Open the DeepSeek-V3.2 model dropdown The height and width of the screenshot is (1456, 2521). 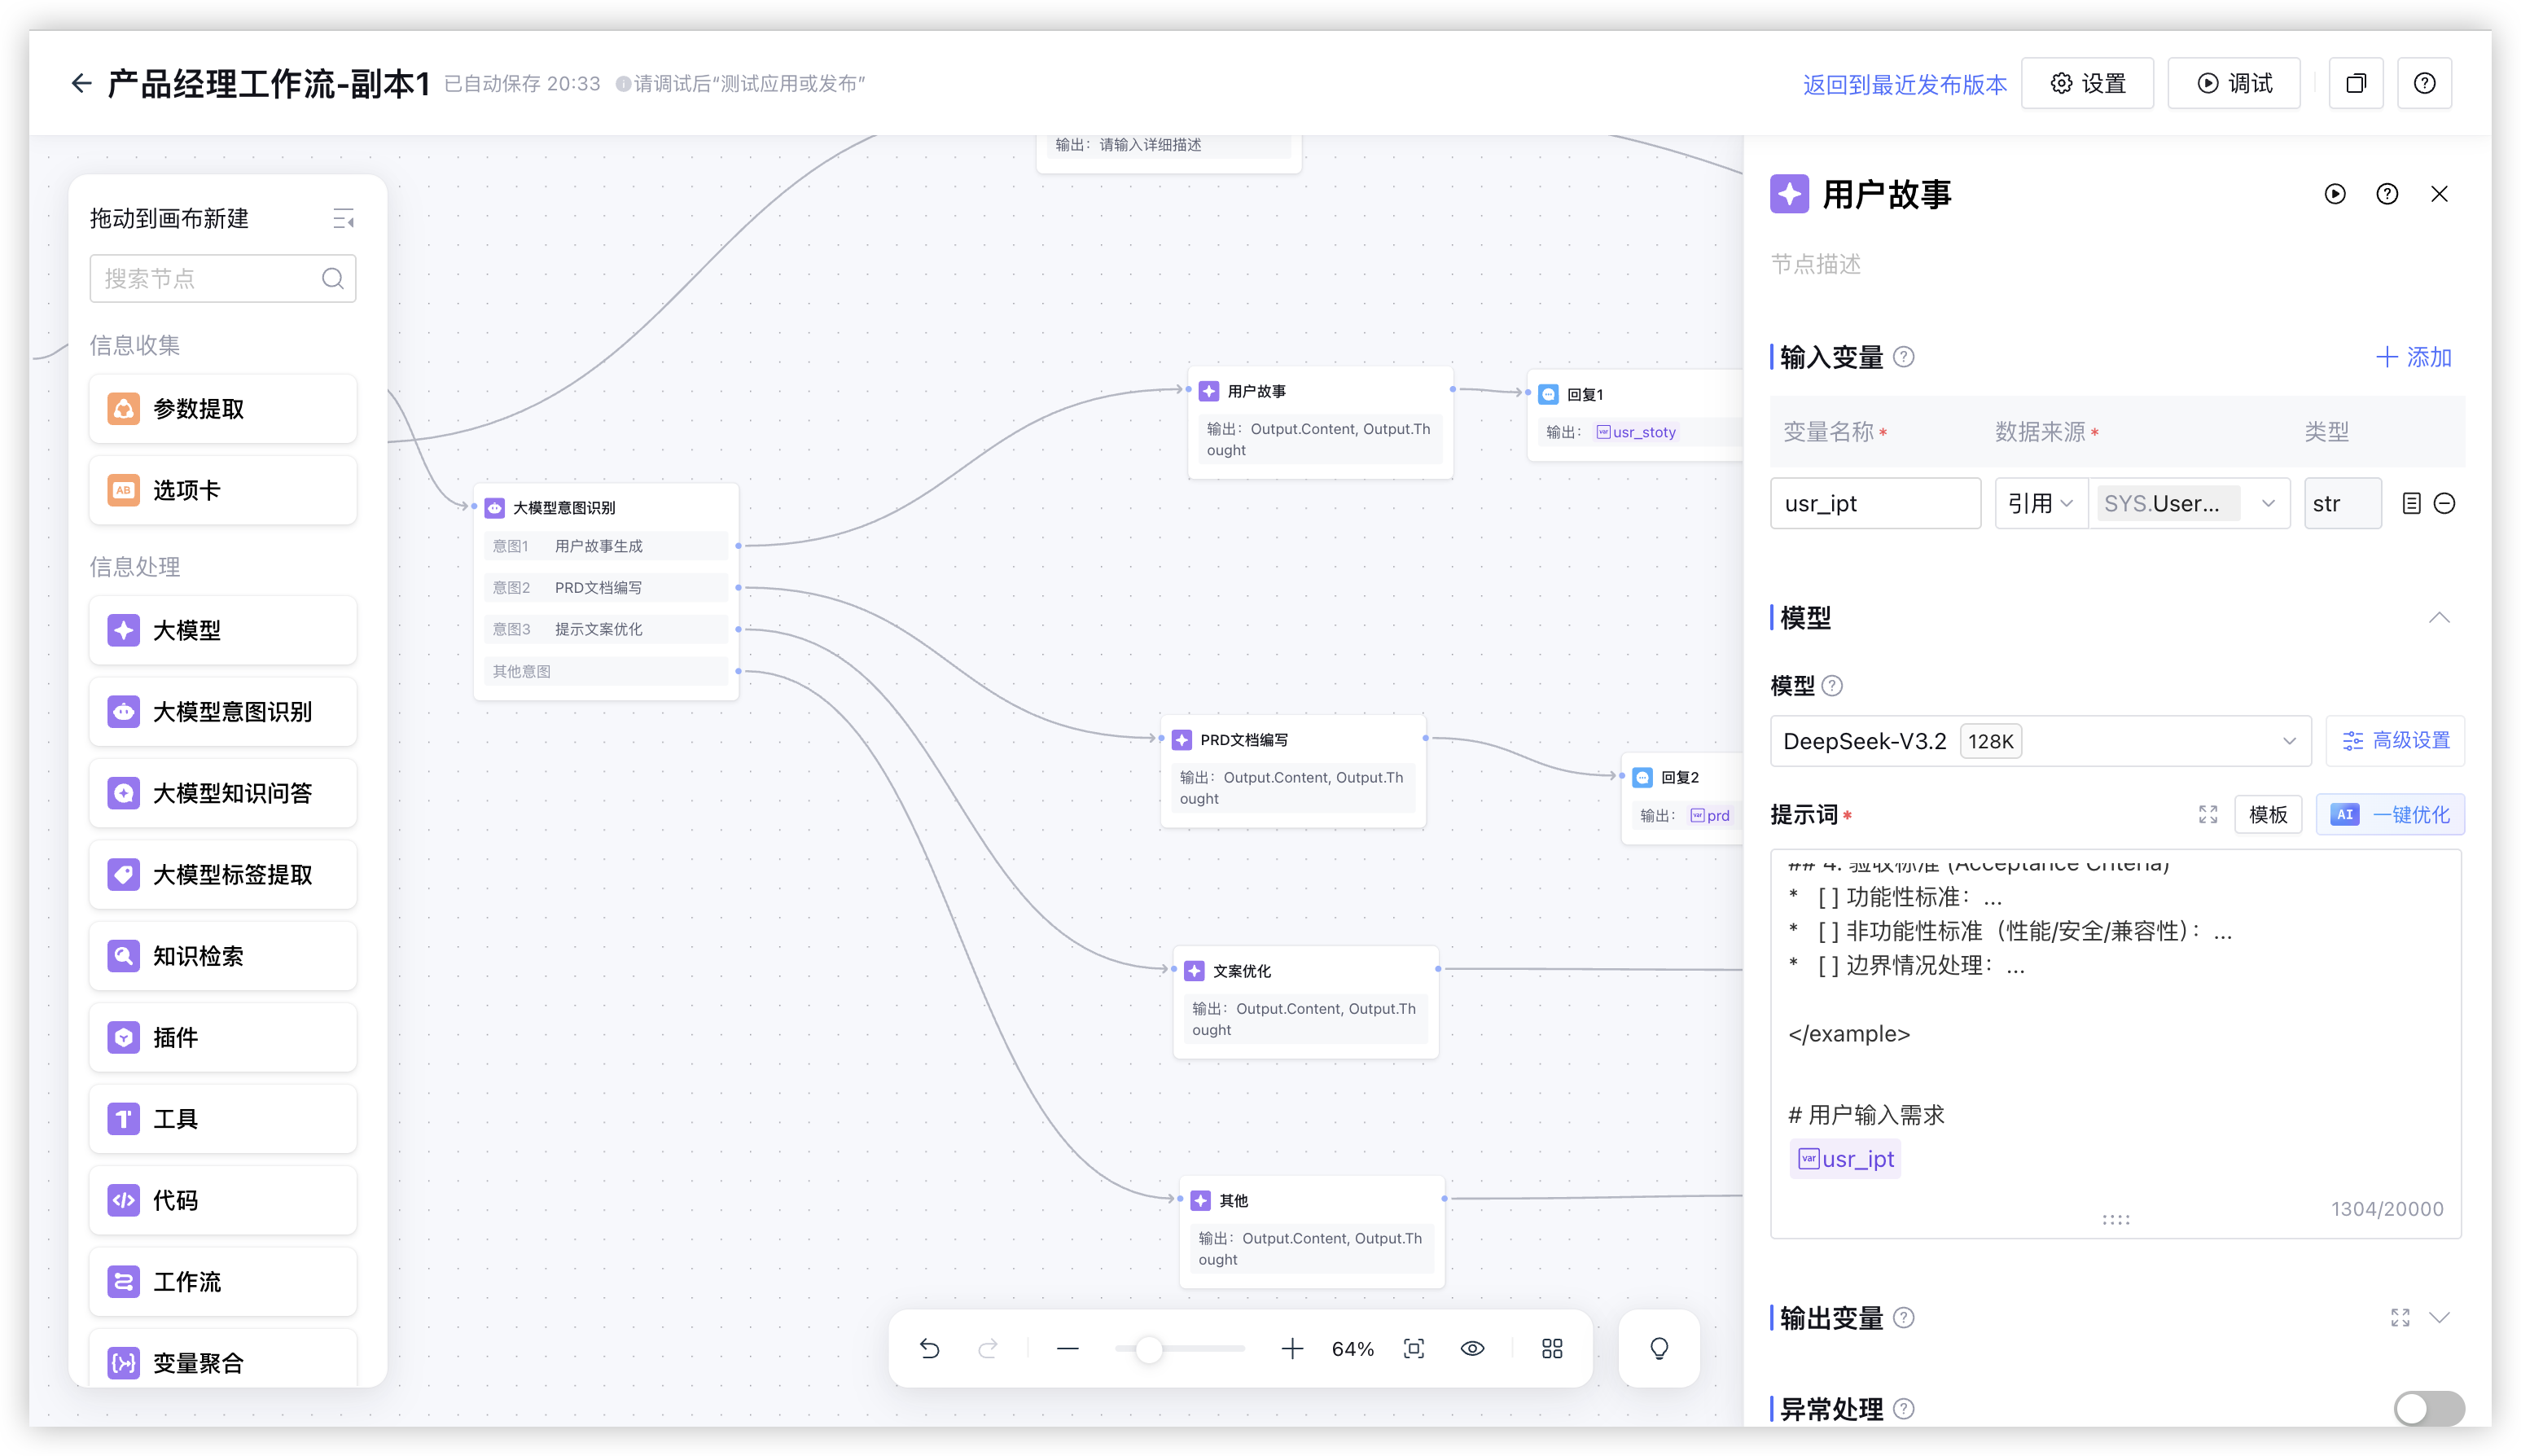pyautogui.click(x=2040, y=741)
